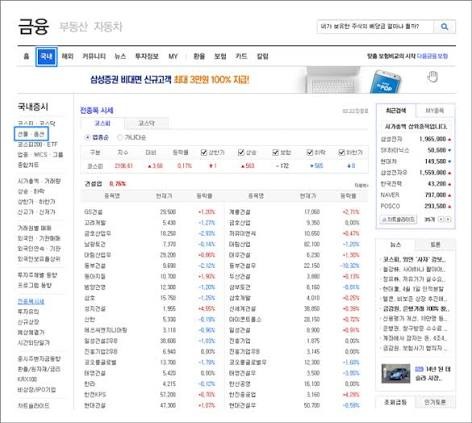Image resolution: width=472 pixels, height=423 pixels.
Task: Toggle the 하한가 filter checkbox
Action: point(341,152)
